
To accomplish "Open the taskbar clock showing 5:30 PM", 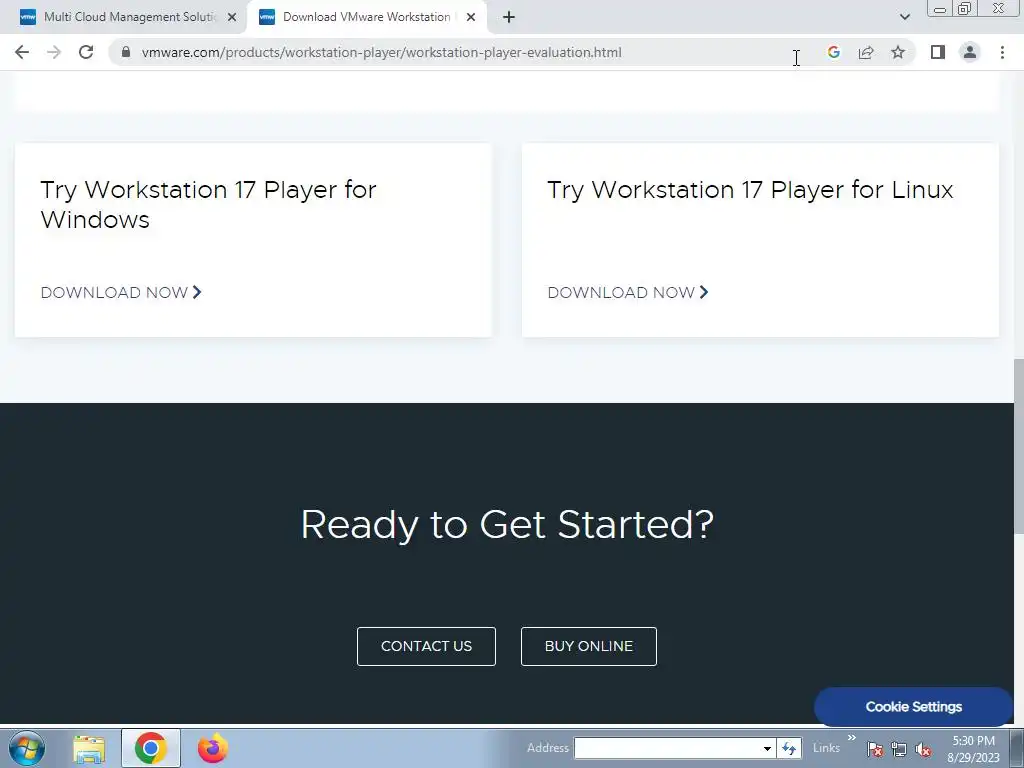I will click(x=974, y=749).
